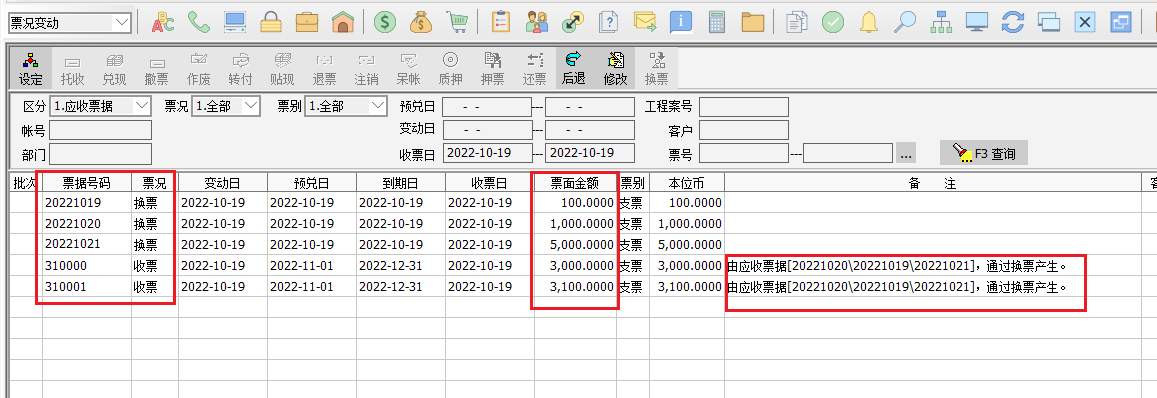This screenshot has width=1157, height=398.
Task: Click the 客户 input field
Action: [x=744, y=131]
